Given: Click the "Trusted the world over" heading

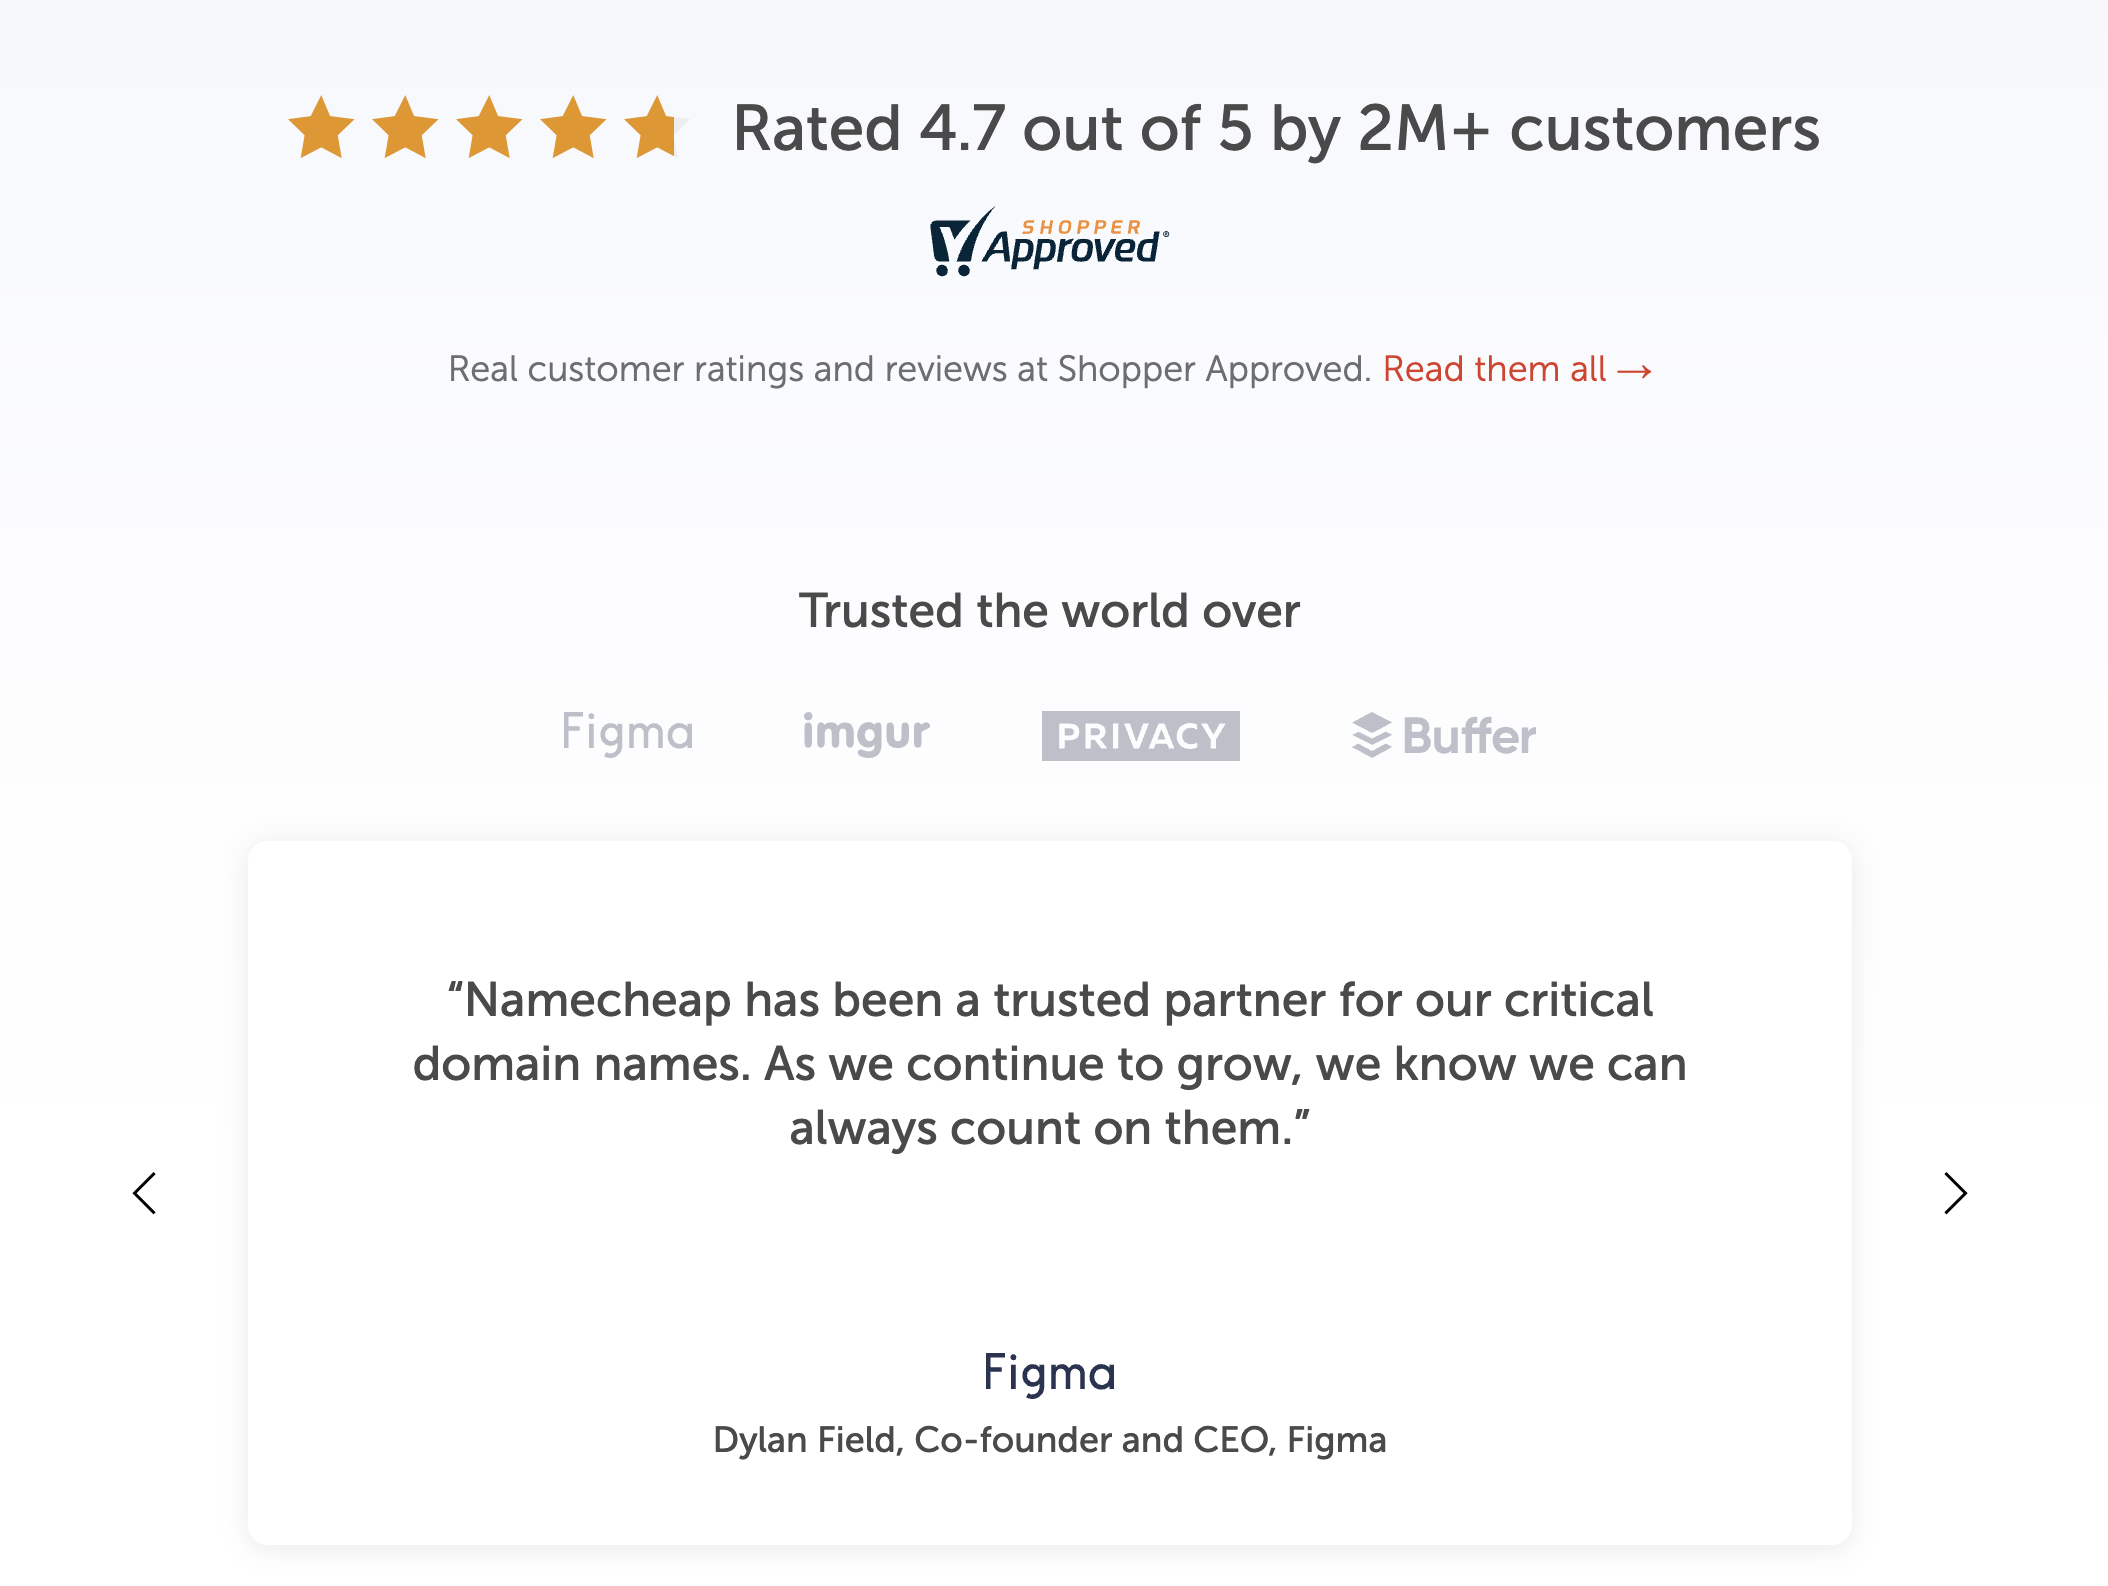Looking at the screenshot, I should [1049, 610].
